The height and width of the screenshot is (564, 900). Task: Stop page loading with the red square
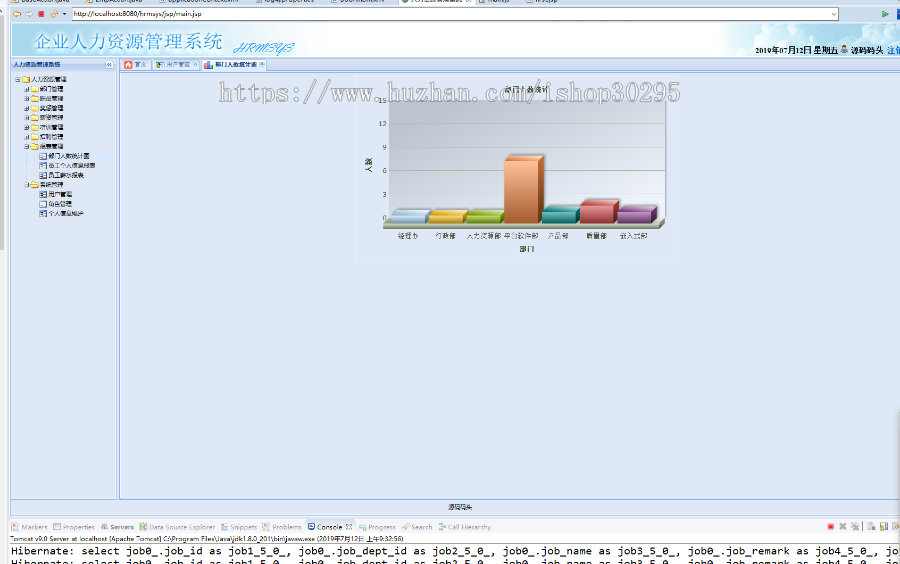click(x=41, y=14)
